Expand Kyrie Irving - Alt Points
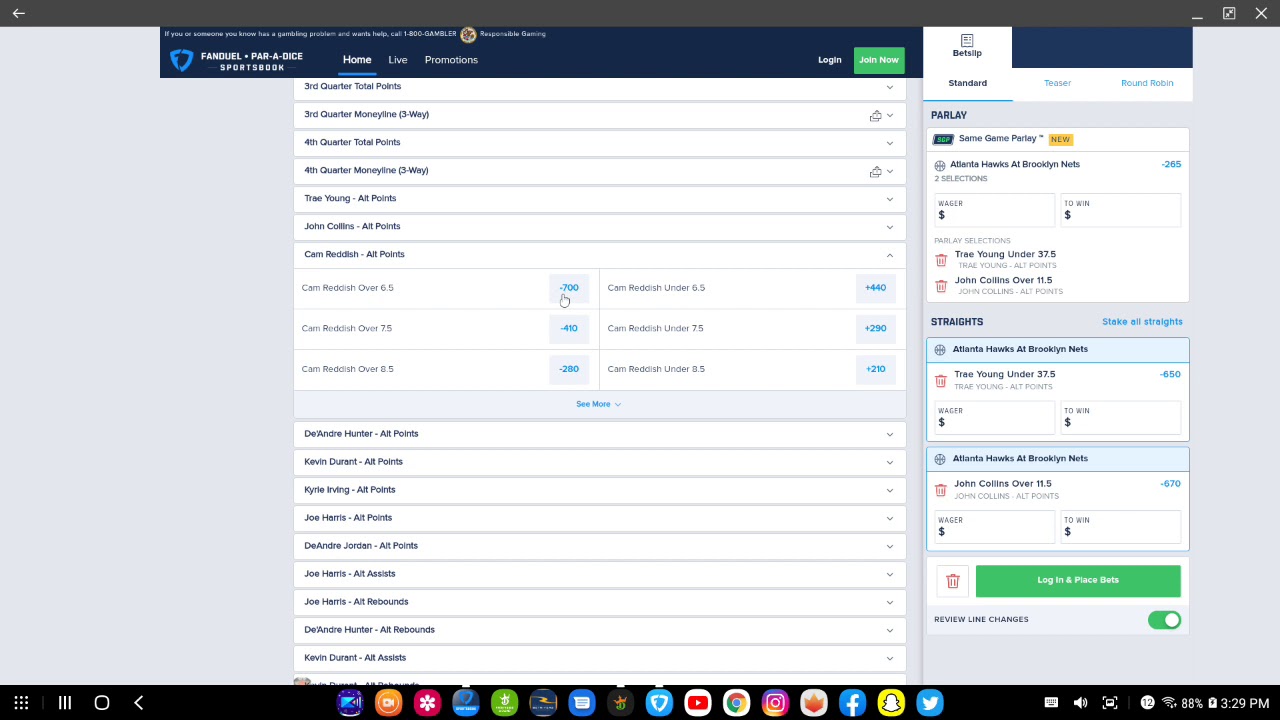1280x720 pixels. pyautogui.click(x=599, y=490)
